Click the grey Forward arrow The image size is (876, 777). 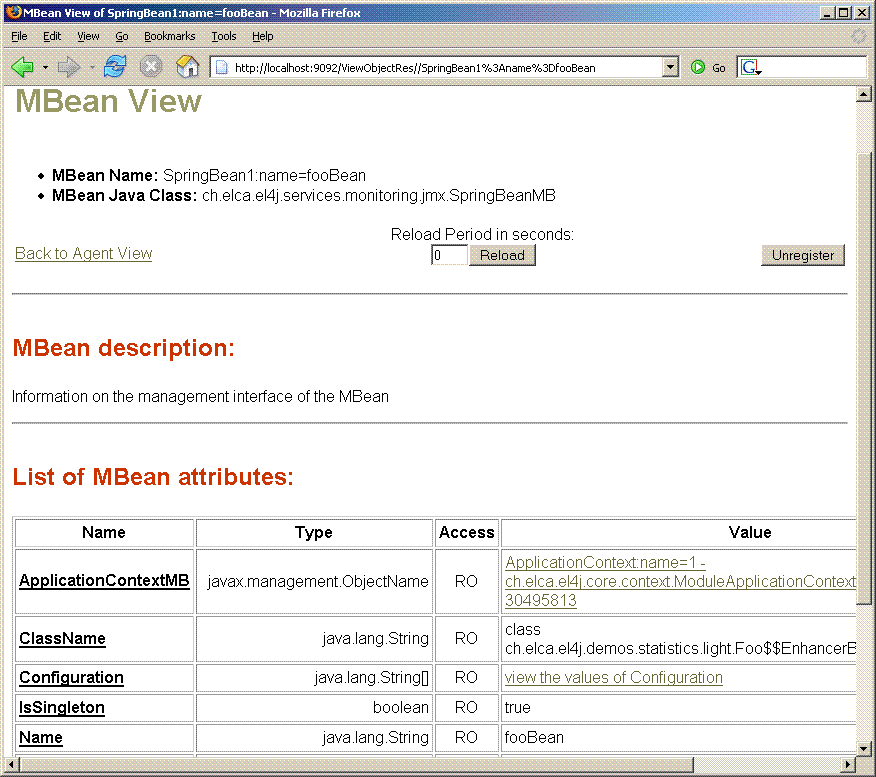pos(69,68)
